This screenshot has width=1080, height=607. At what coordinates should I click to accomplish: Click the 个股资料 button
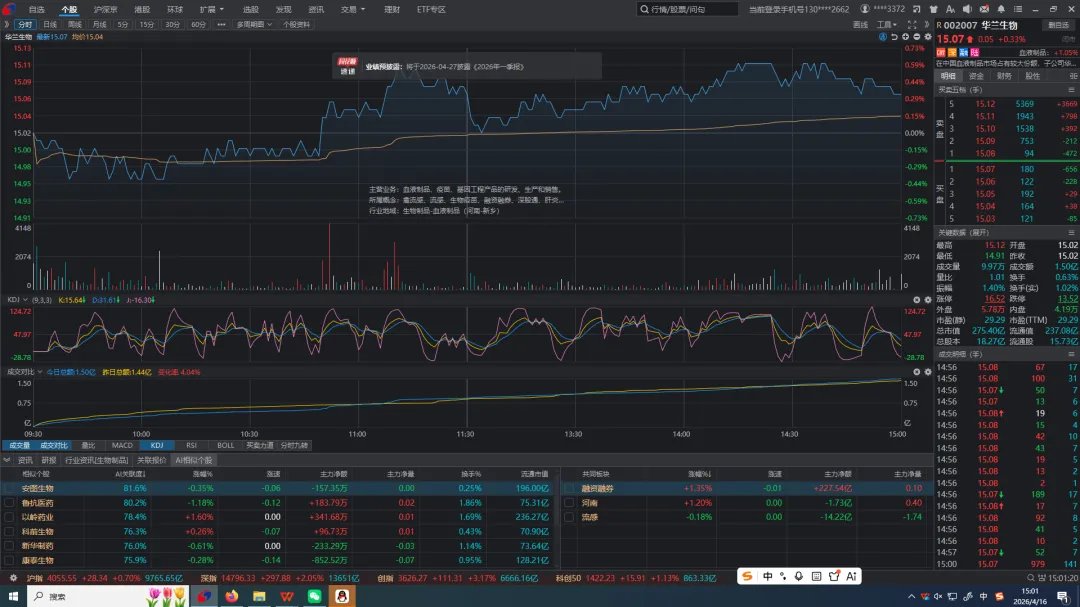[x=296, y=24]
